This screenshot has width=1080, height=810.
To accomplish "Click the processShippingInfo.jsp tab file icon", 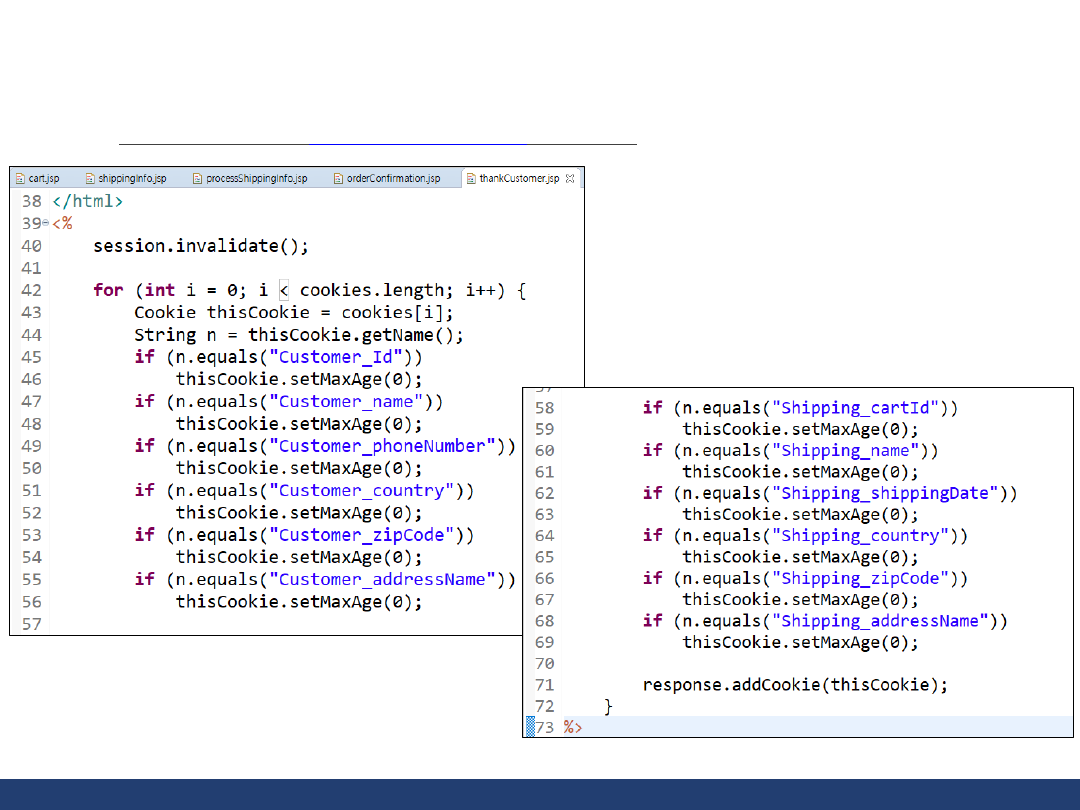I will click(x=197, y=179).
